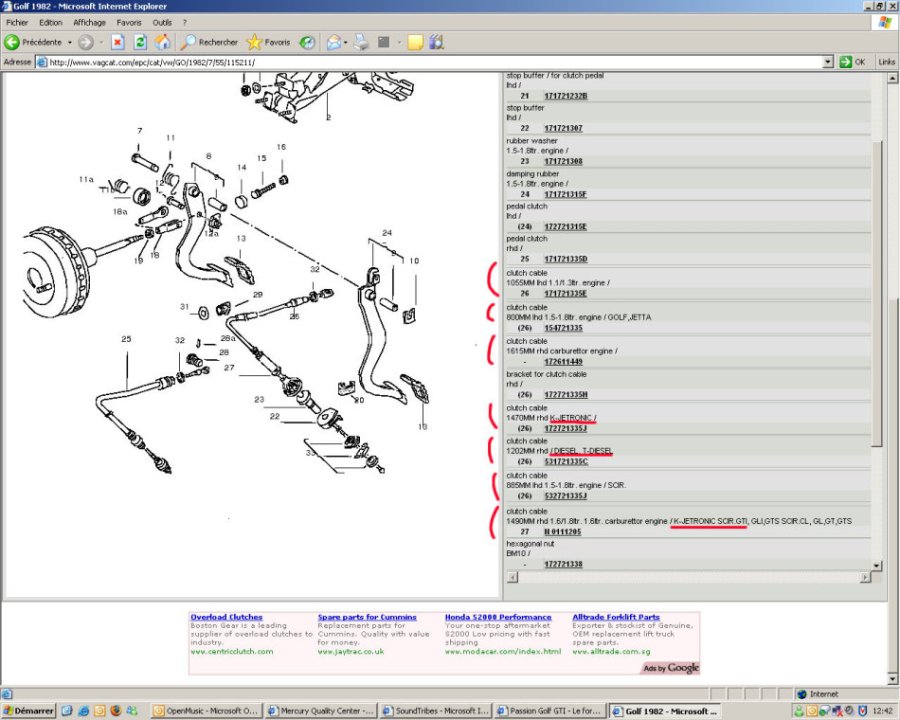The image size is (900, 720).
Task: Open diesel cable part 531721335C link
Action: [x=565, y=462]
